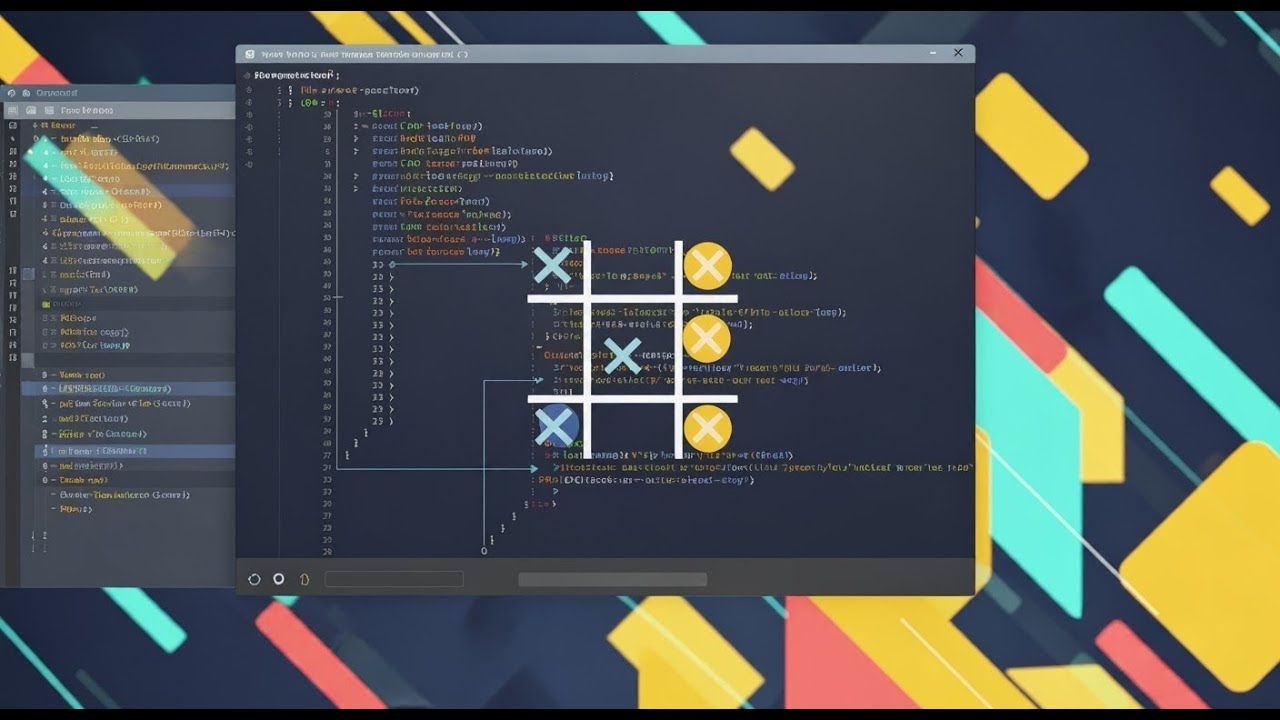Screen dimensions: 1280x720
Task: Click the white ring record icon in bottom toolbar
Action: pyautogui.click(x=279, y=579)
